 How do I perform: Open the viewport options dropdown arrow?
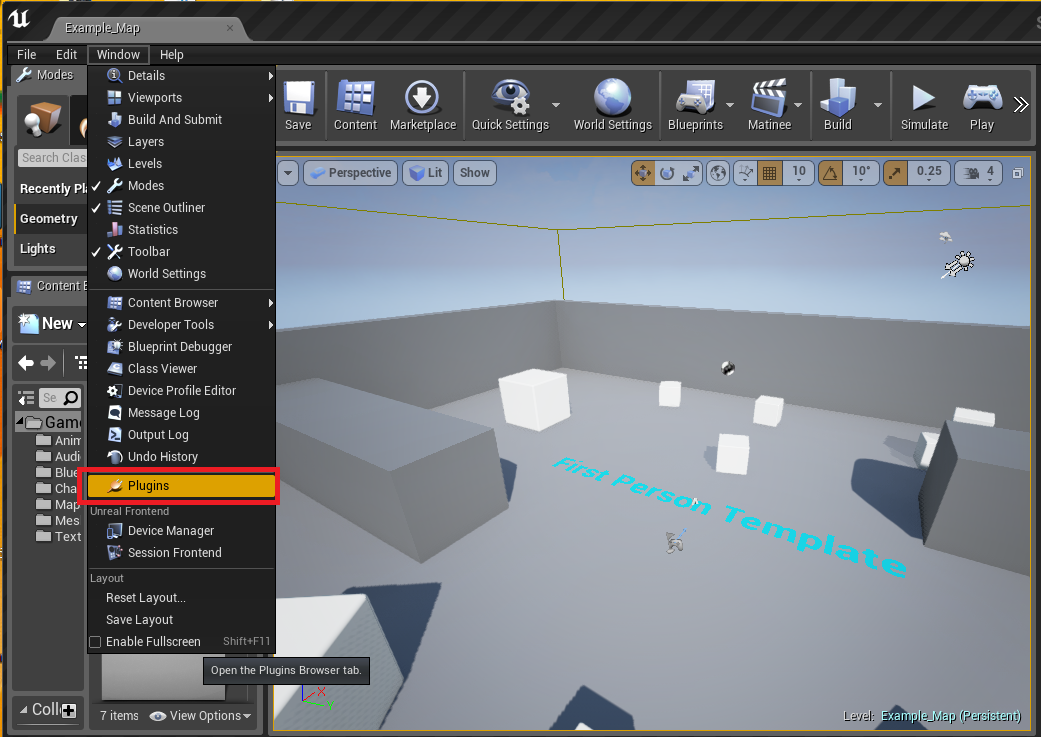[288, 173]
